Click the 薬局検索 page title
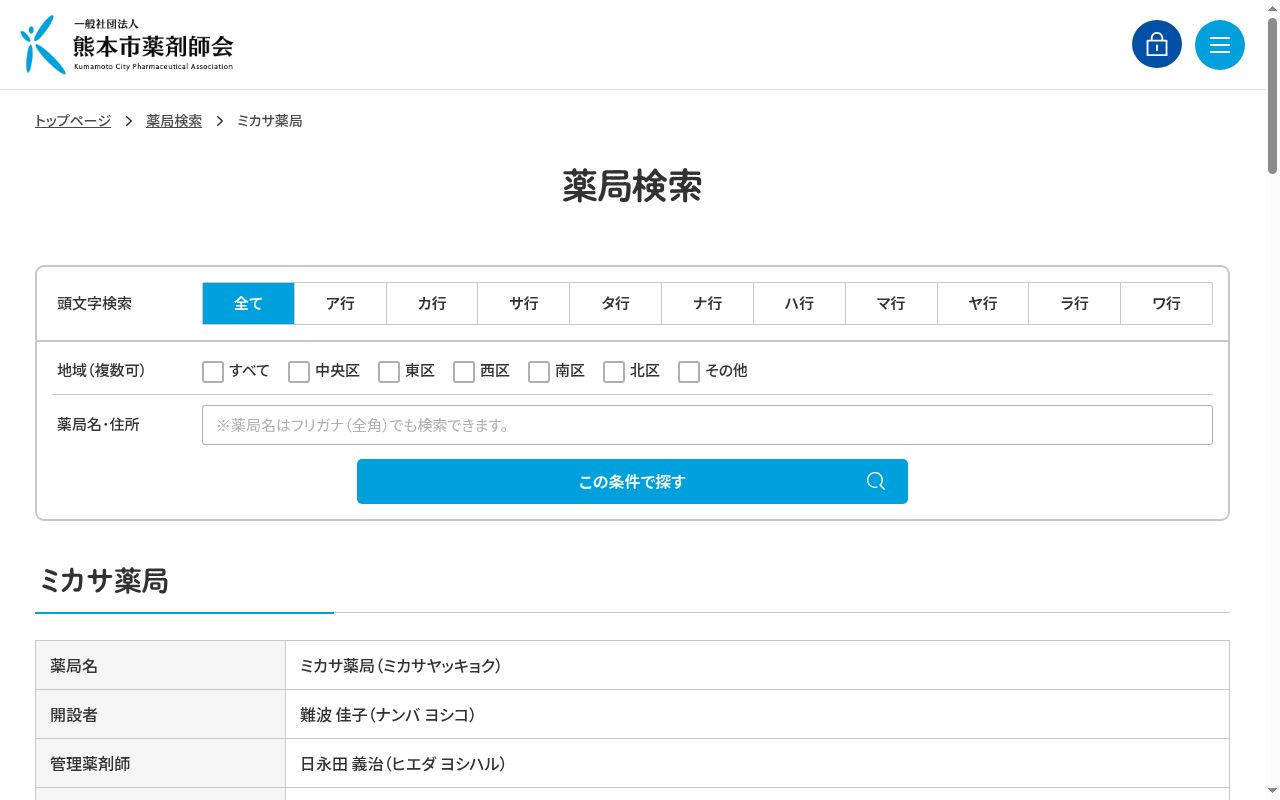The width and height of the screenshot is (1280, 800). click(632, 187)
